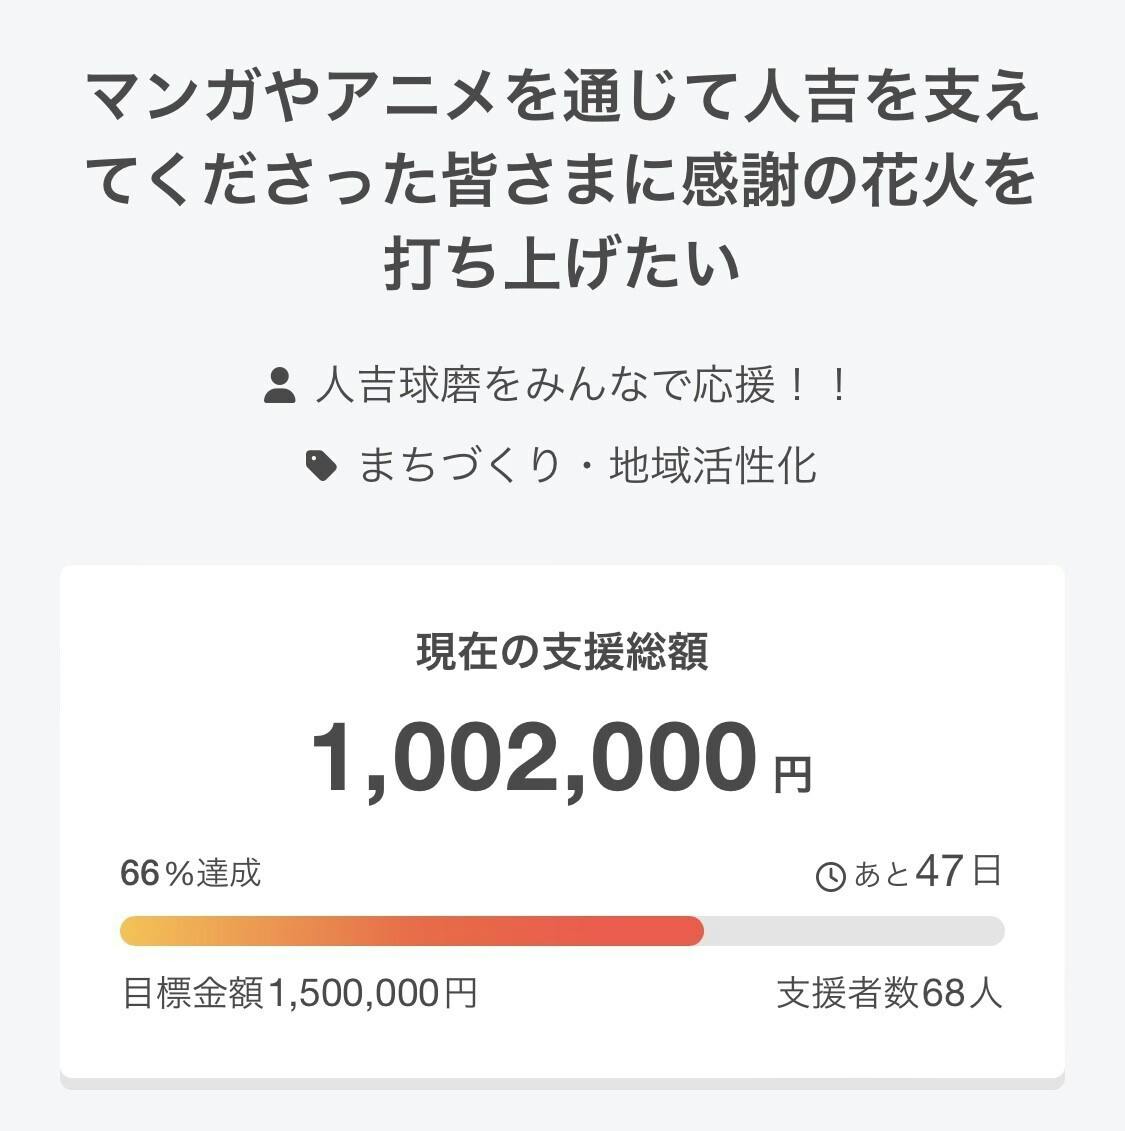Screen dimensions: 1125x1131
Task: Open the まちづくり・地域活性化 category
Action: click(588, 466)
